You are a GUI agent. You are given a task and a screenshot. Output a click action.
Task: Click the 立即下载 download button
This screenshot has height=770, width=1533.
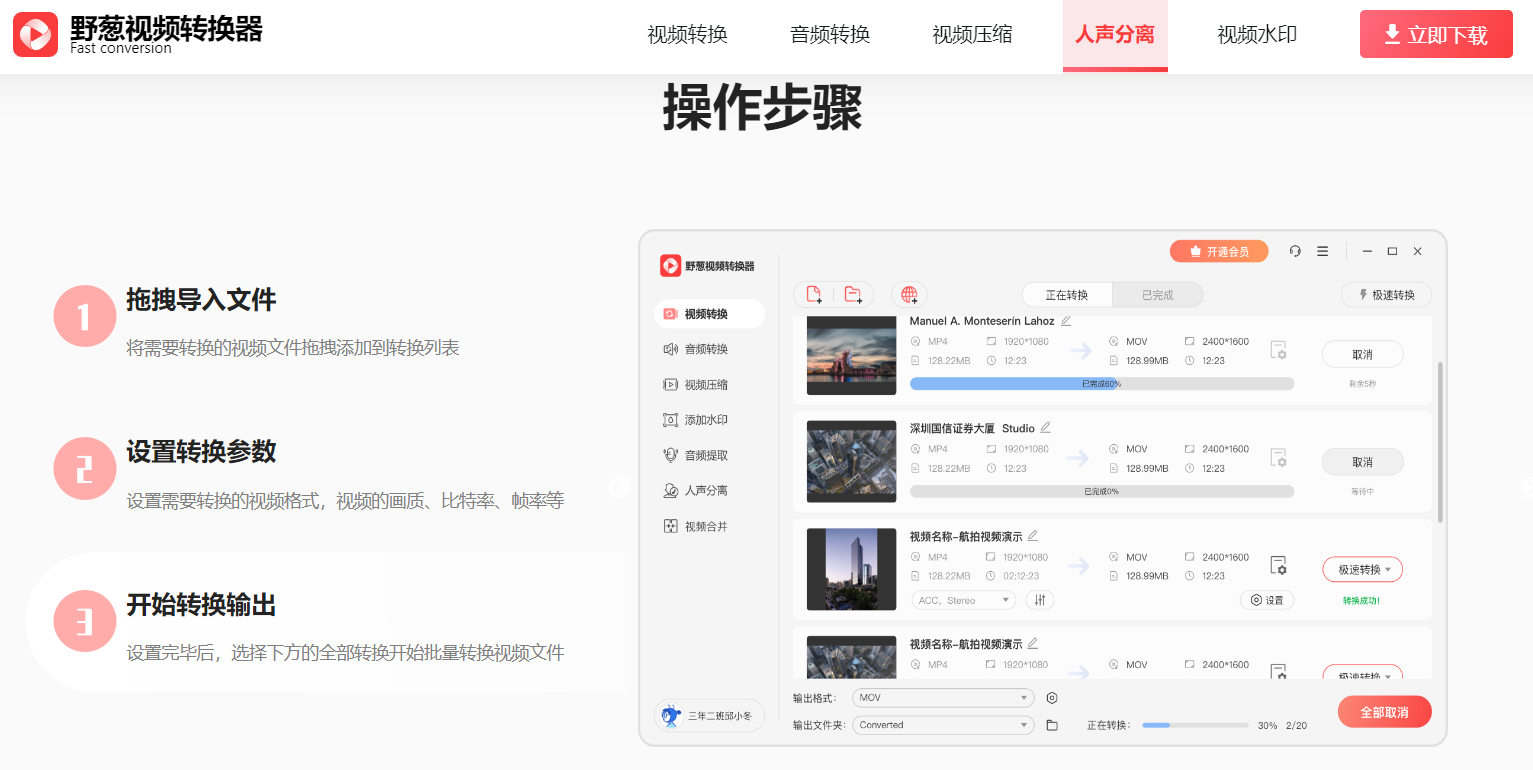pos(1435,33)
